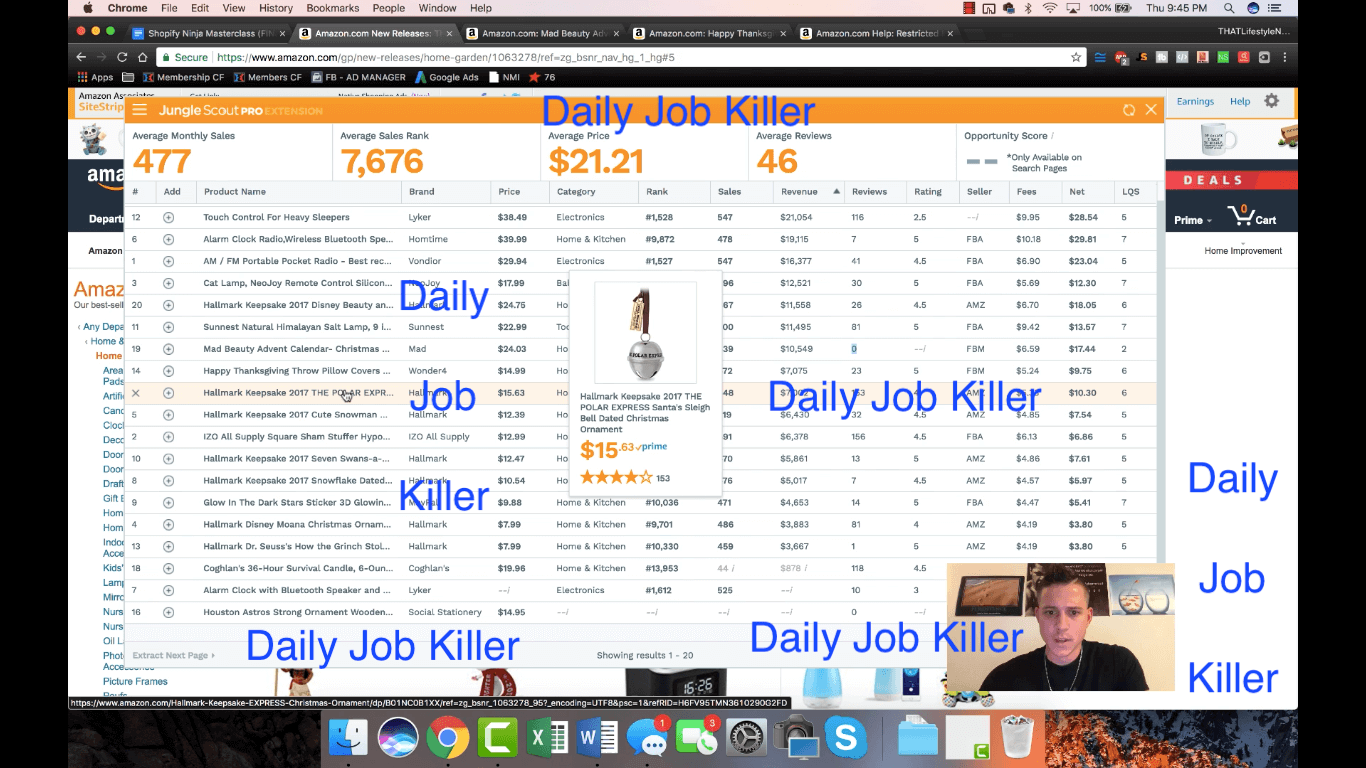Add 'Touch Control For Heavy Sleepers' to tracker
This screenshot has height=768, width=1366.
pyautogui.click(x=168, y=217)
